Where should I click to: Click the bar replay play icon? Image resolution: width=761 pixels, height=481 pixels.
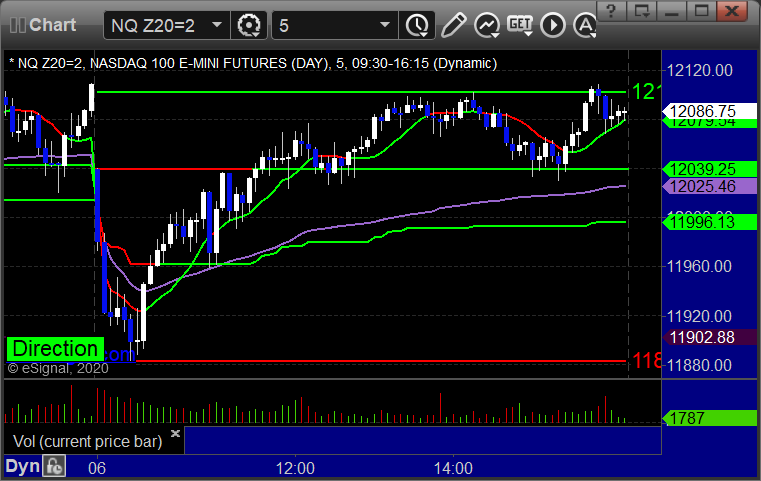pyautogui.click(x=553, y=25)
